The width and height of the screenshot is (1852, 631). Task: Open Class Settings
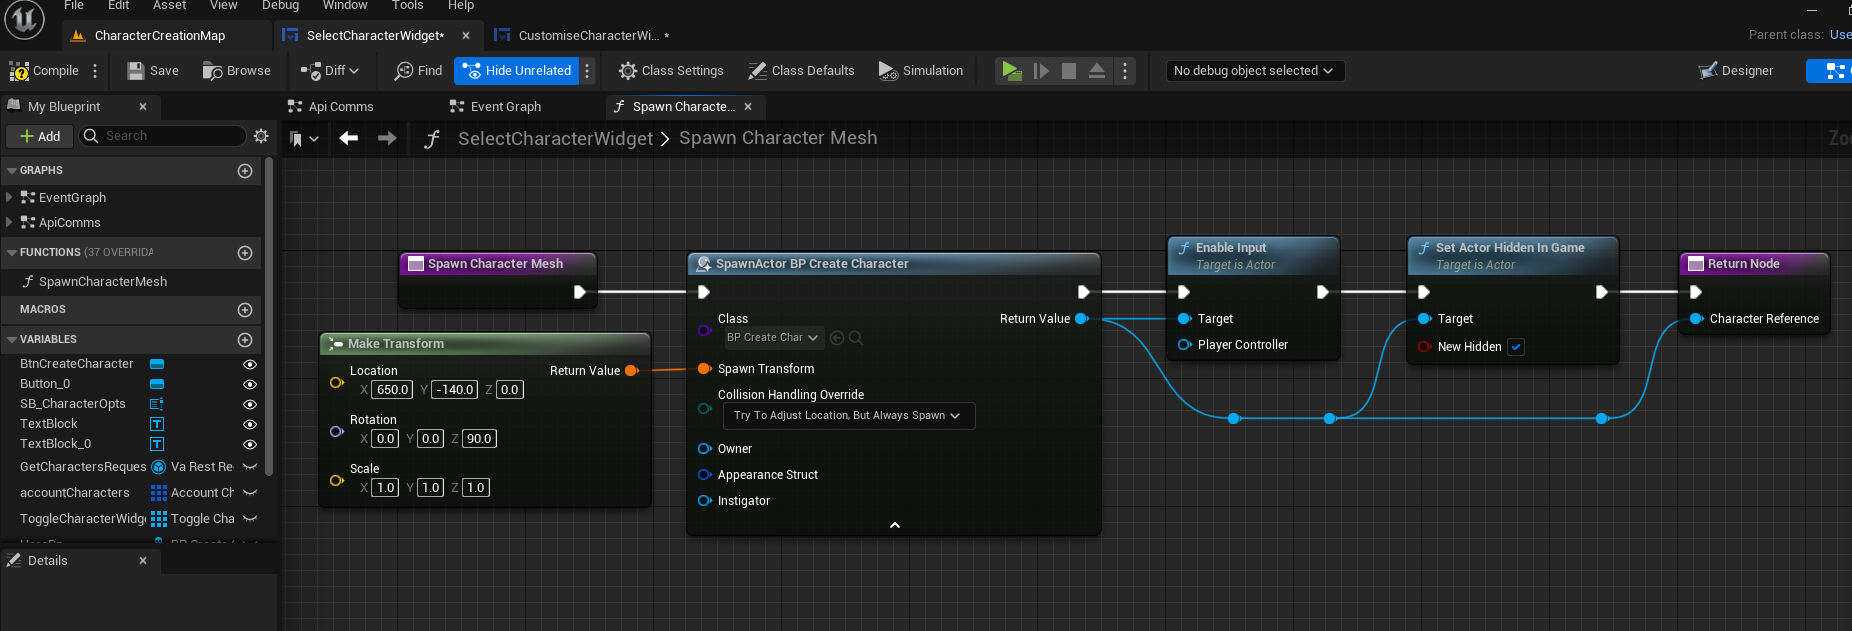[671, 71]
